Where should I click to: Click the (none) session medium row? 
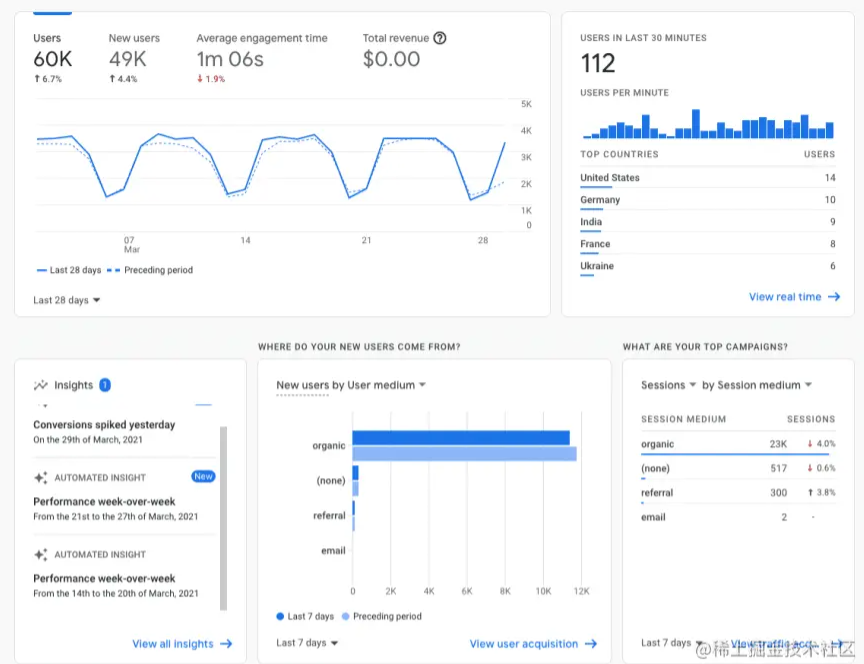point(738,468)
